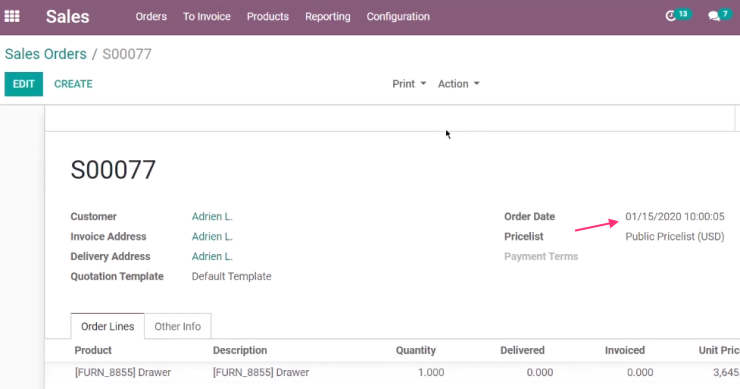Switch to the Other Info tab
The image size is (740, 389).
[x=177, y=326]
